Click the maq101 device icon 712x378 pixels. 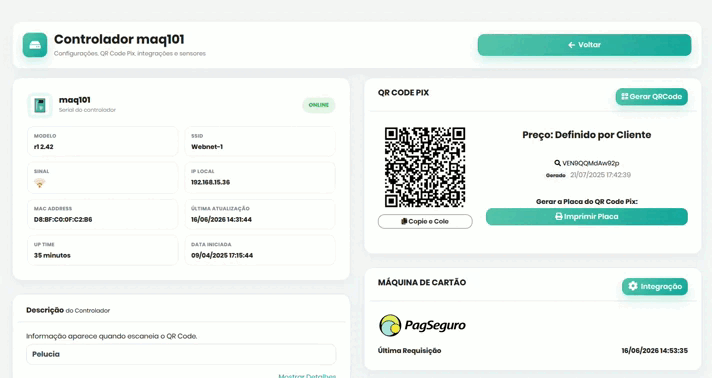[x=40, y=105]
